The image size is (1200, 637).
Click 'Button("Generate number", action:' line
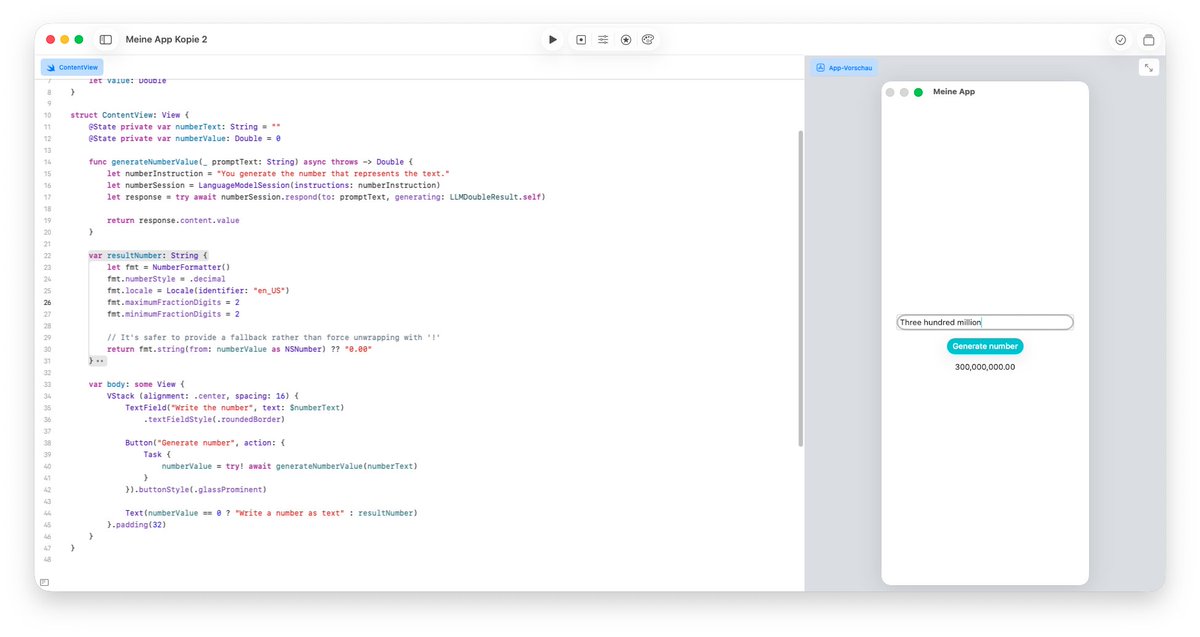[205, 442]
